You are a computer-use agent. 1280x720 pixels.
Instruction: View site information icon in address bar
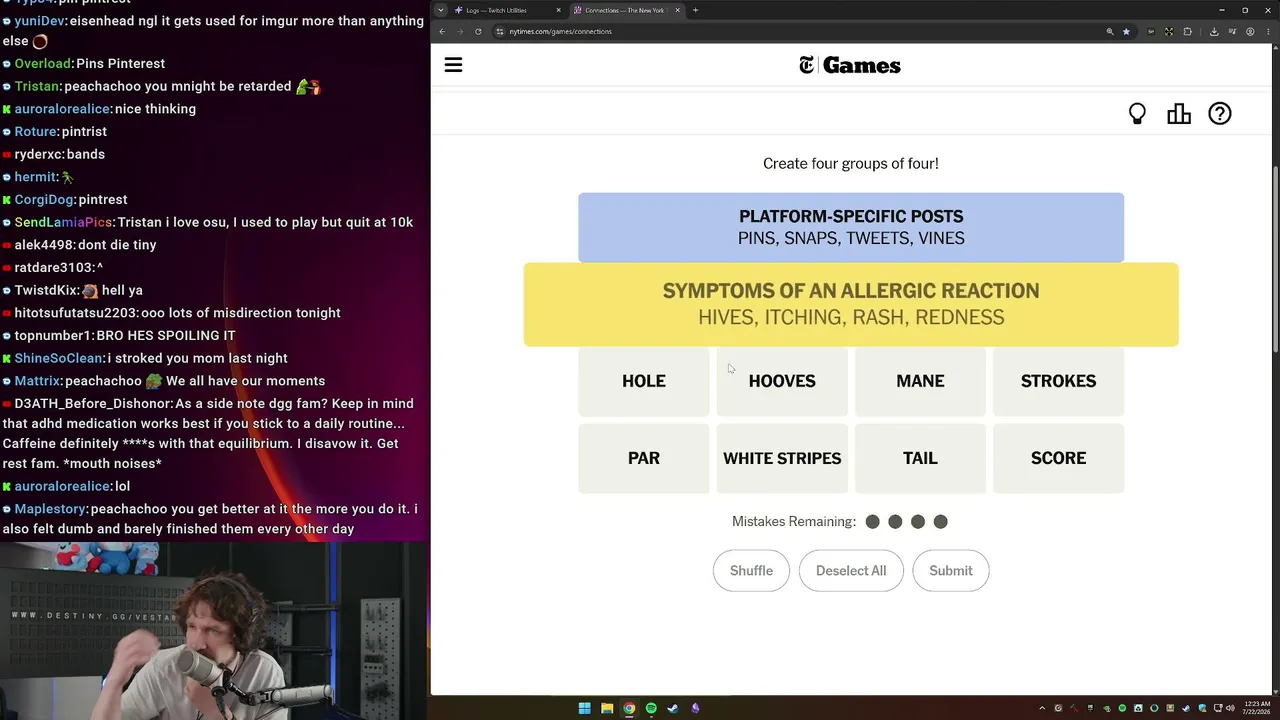coord(500,31)
